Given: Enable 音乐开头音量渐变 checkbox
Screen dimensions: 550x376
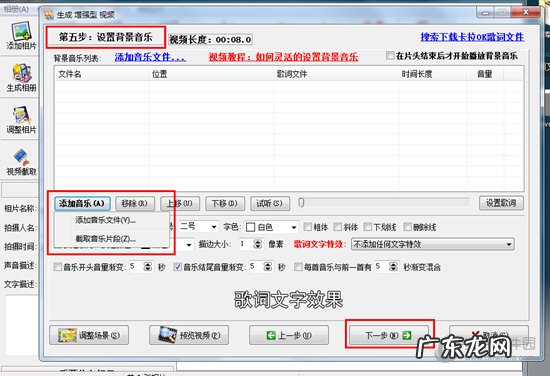Looking at the screenshot, I should tap(58, 267).
